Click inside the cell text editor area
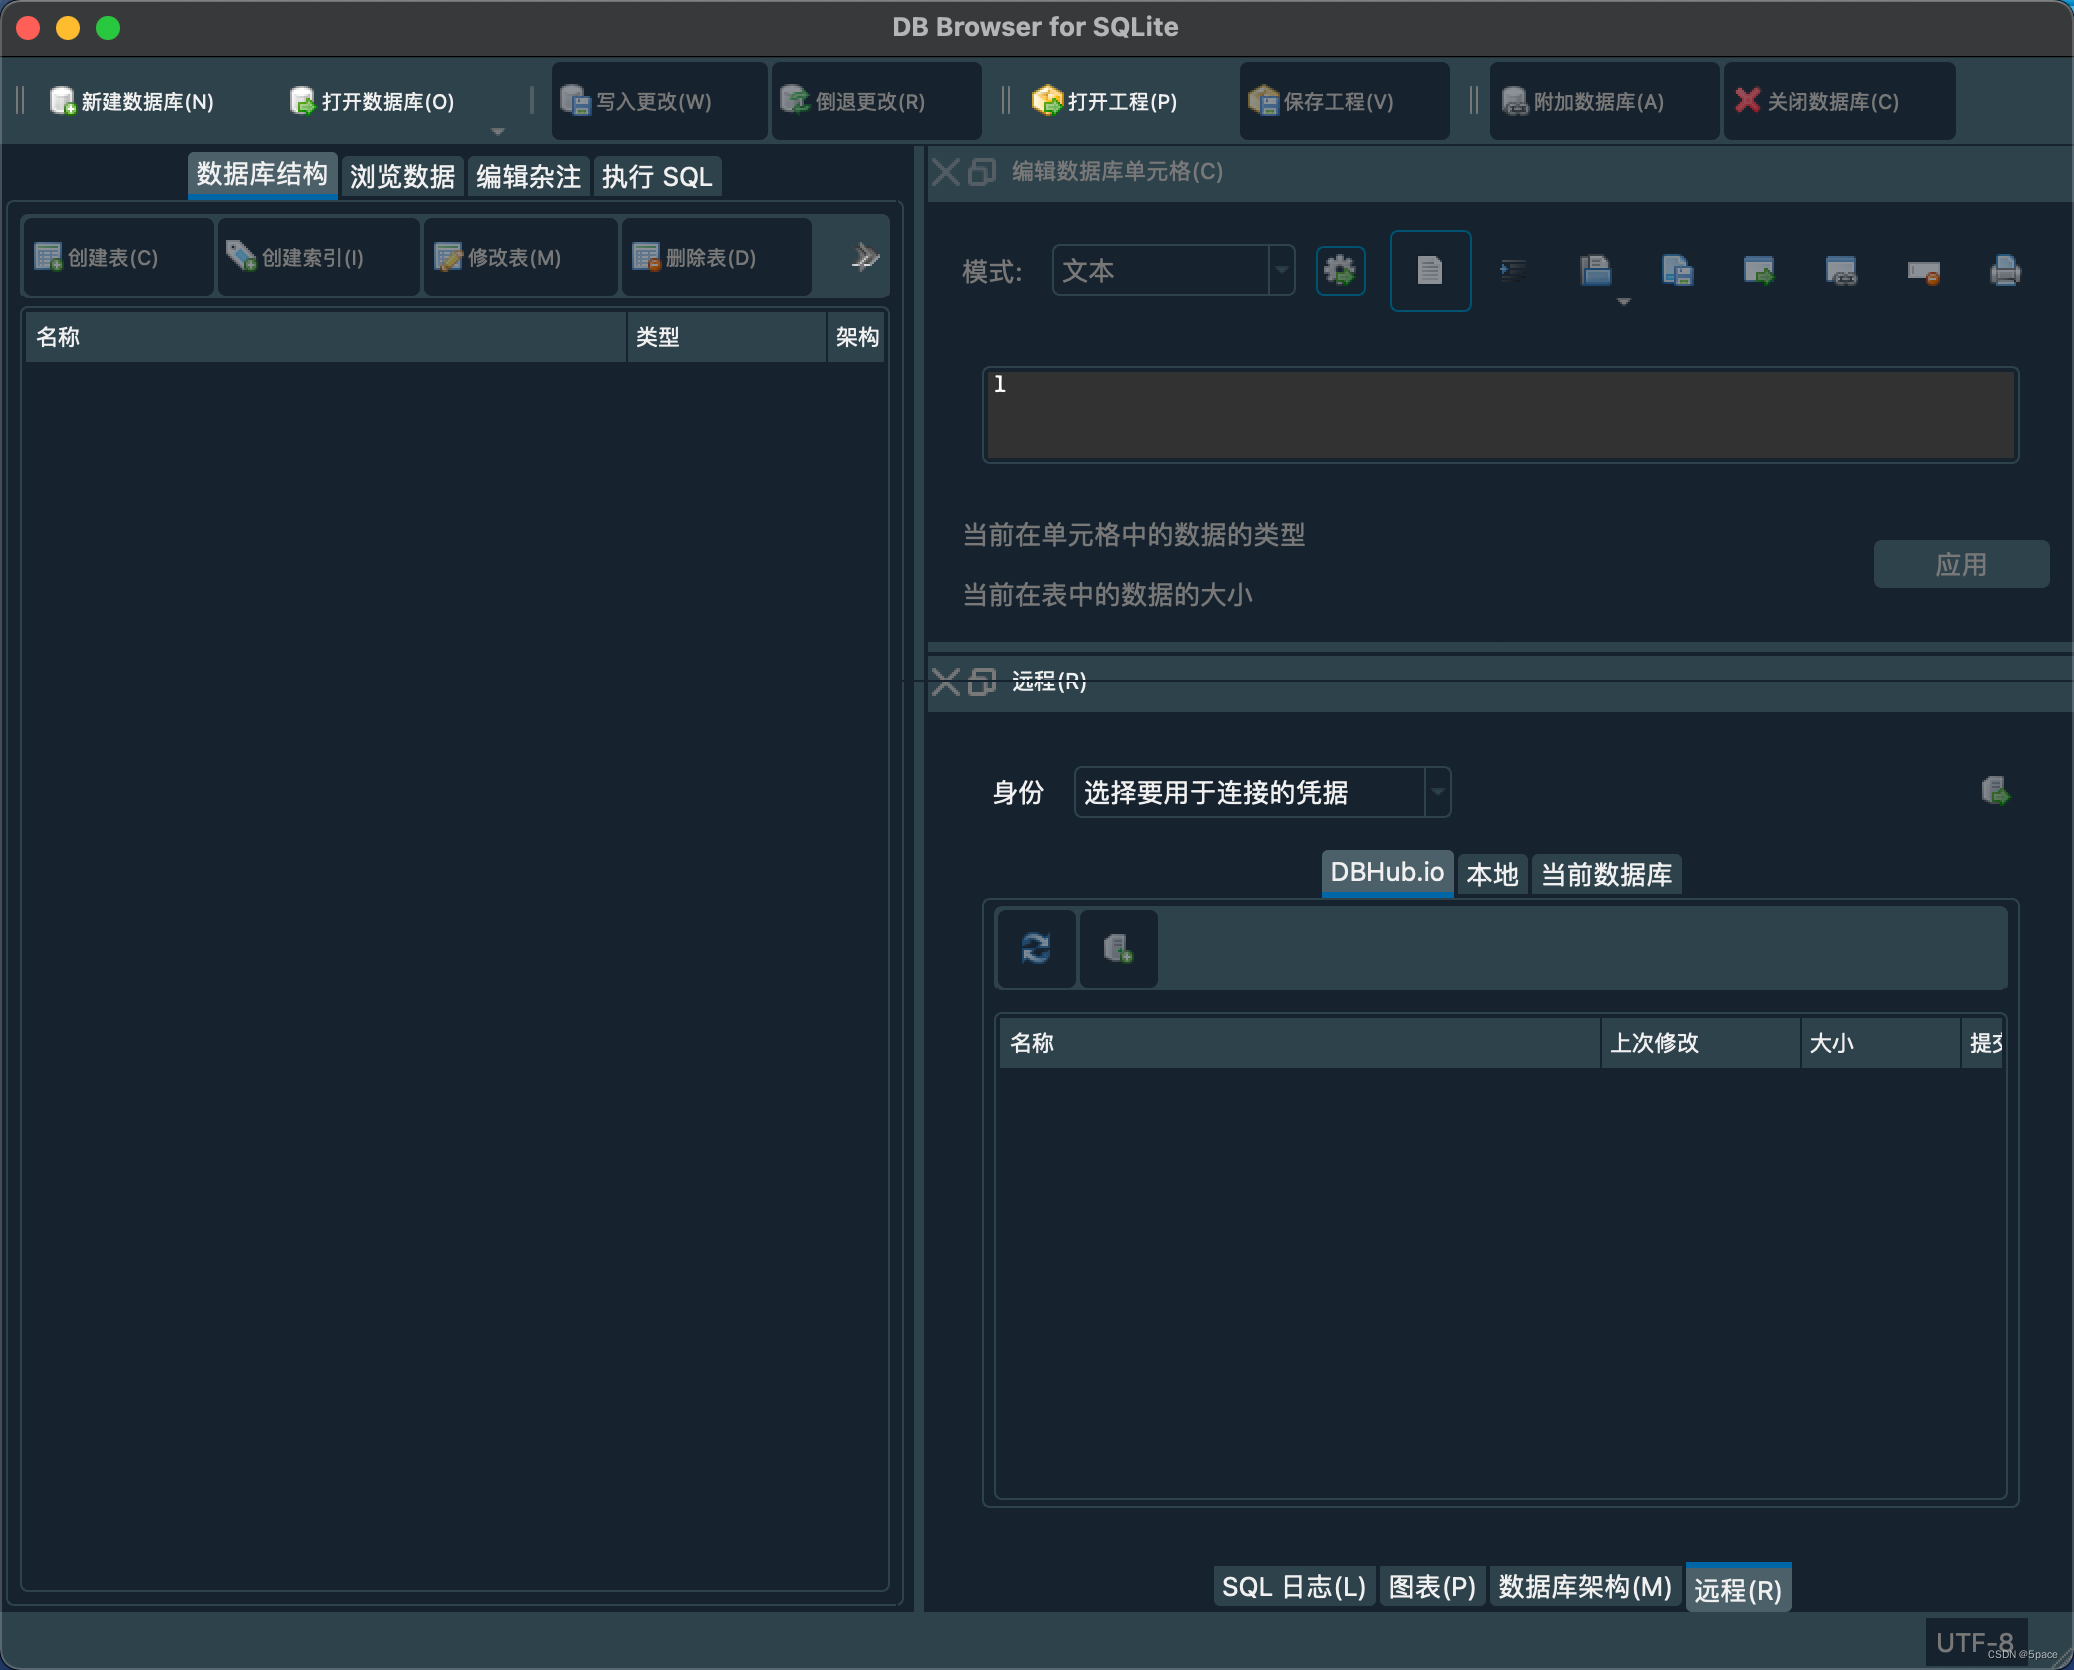Viewport: 2074px width, 1670px height. point(1500,415)
